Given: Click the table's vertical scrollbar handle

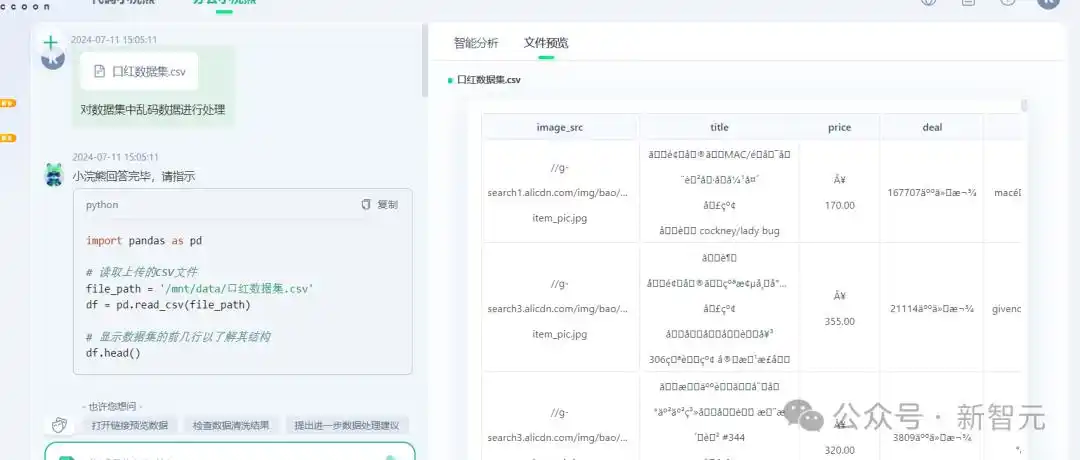Looking at the screenshot, I should pos(1024,106).
